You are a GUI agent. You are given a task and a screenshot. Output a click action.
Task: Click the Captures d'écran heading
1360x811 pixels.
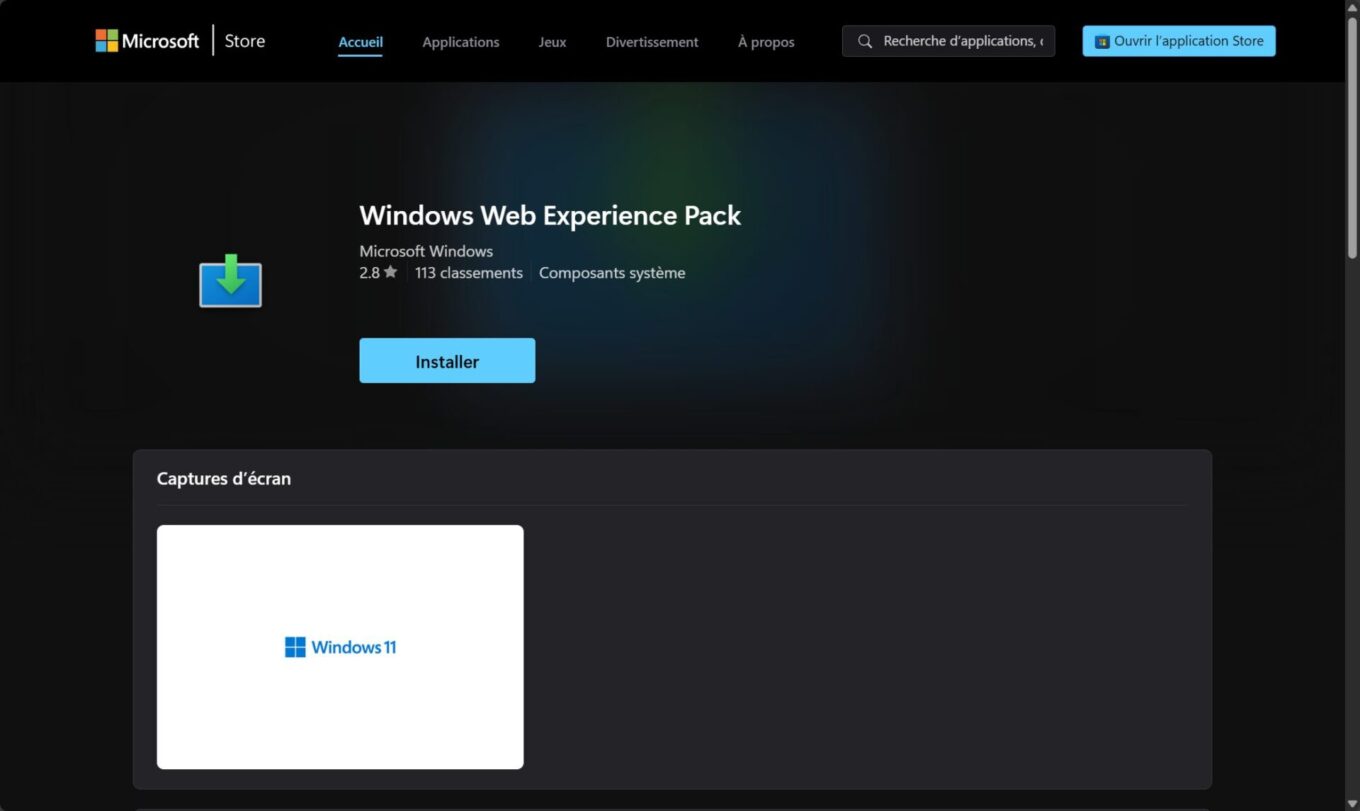point(224,479)
